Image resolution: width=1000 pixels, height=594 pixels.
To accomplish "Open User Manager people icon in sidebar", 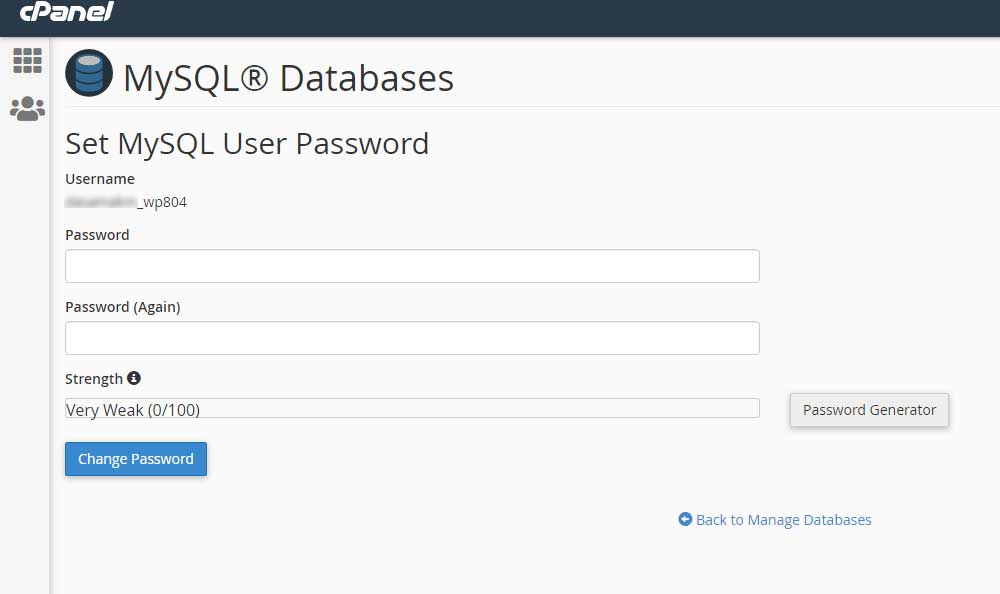I will [27, 108].
